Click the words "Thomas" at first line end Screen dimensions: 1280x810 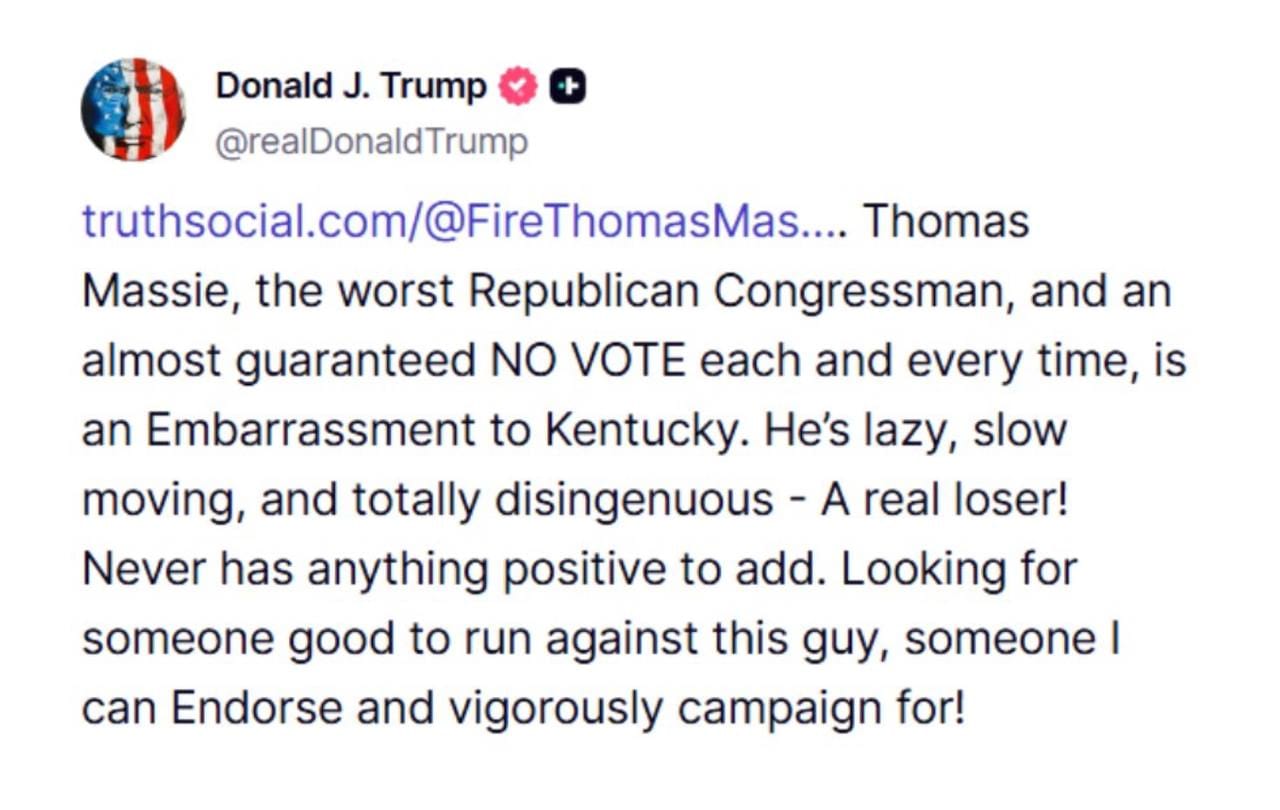point(946,221)
